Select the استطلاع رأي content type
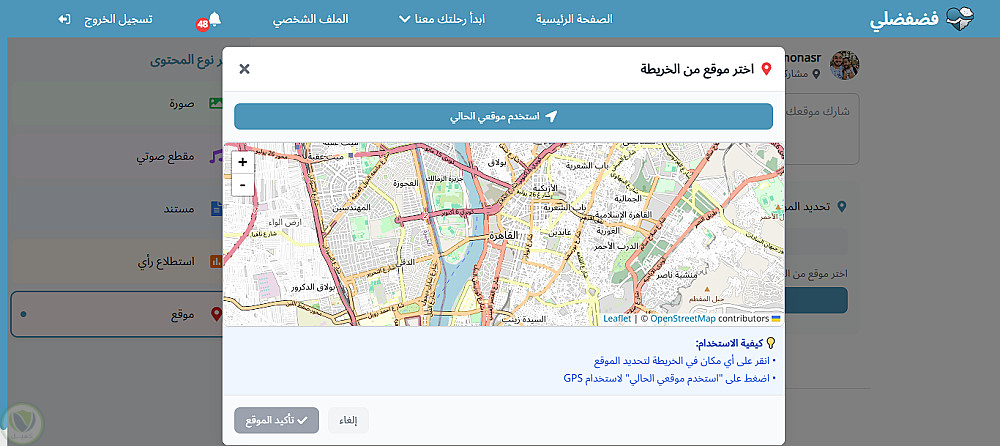This screenshot has height=446, width=1000. 117,261
